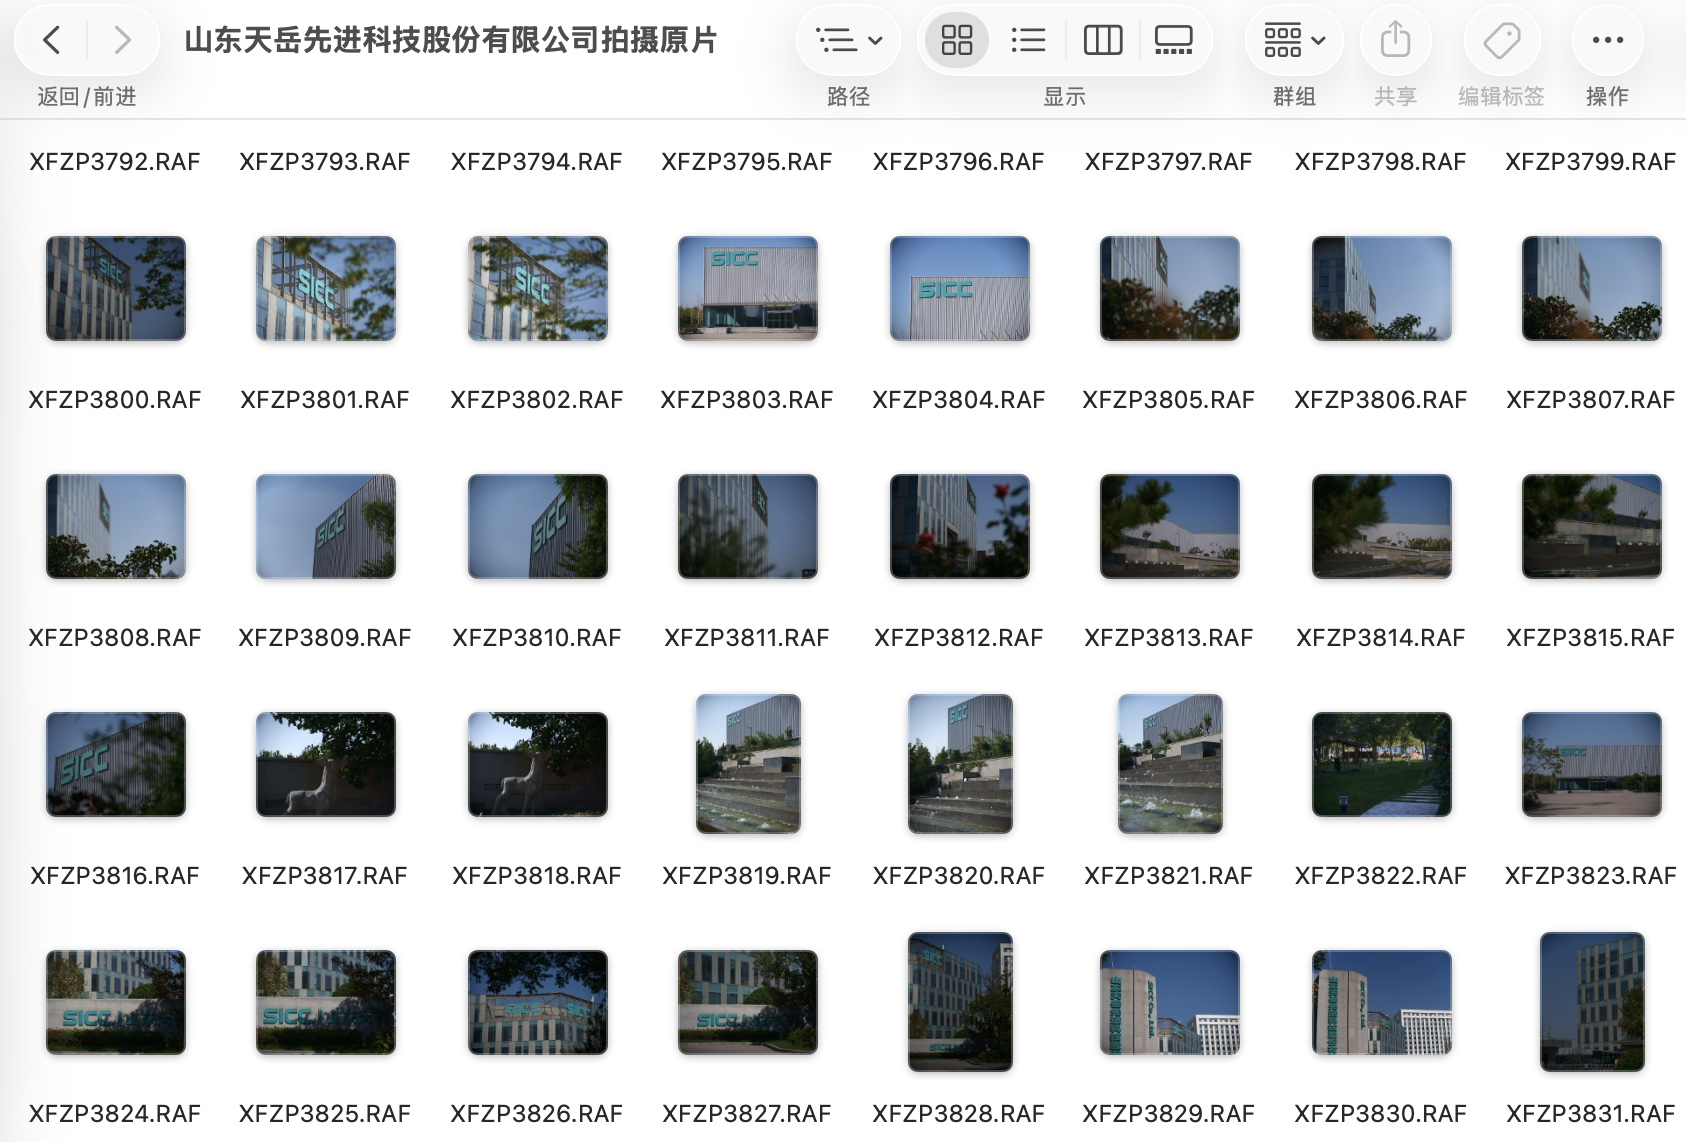The image size is (1686, 1142).
Task: Select the XFZP3823.RAF thumbnail
Action: coord(1592,765)
